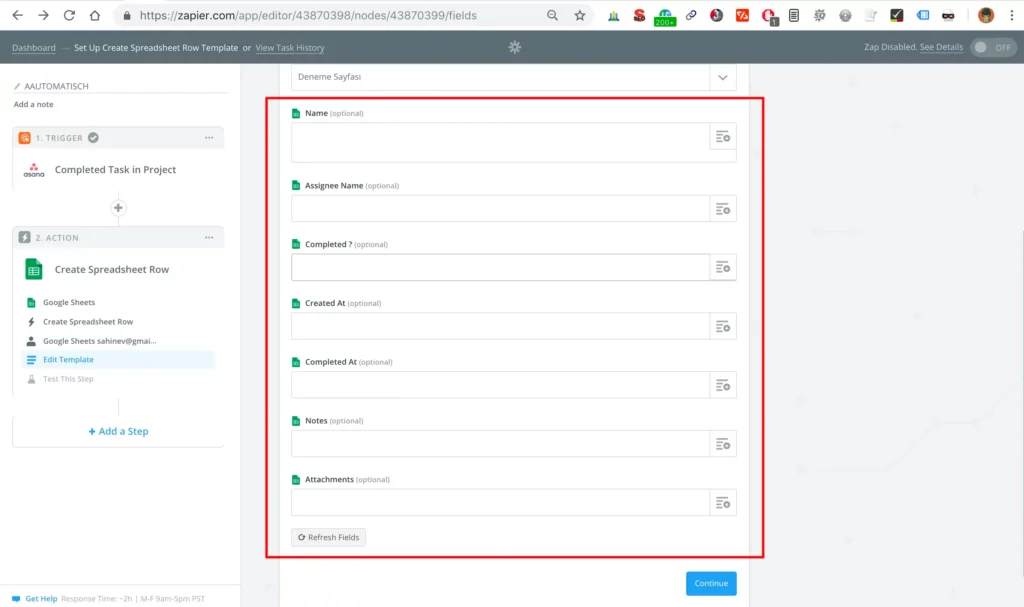The width and height of the screenshot is (1024, 607).
Task: Click the Google Sheets icon beside Create Spreadsheet Row
Action: tap(34, 269)
